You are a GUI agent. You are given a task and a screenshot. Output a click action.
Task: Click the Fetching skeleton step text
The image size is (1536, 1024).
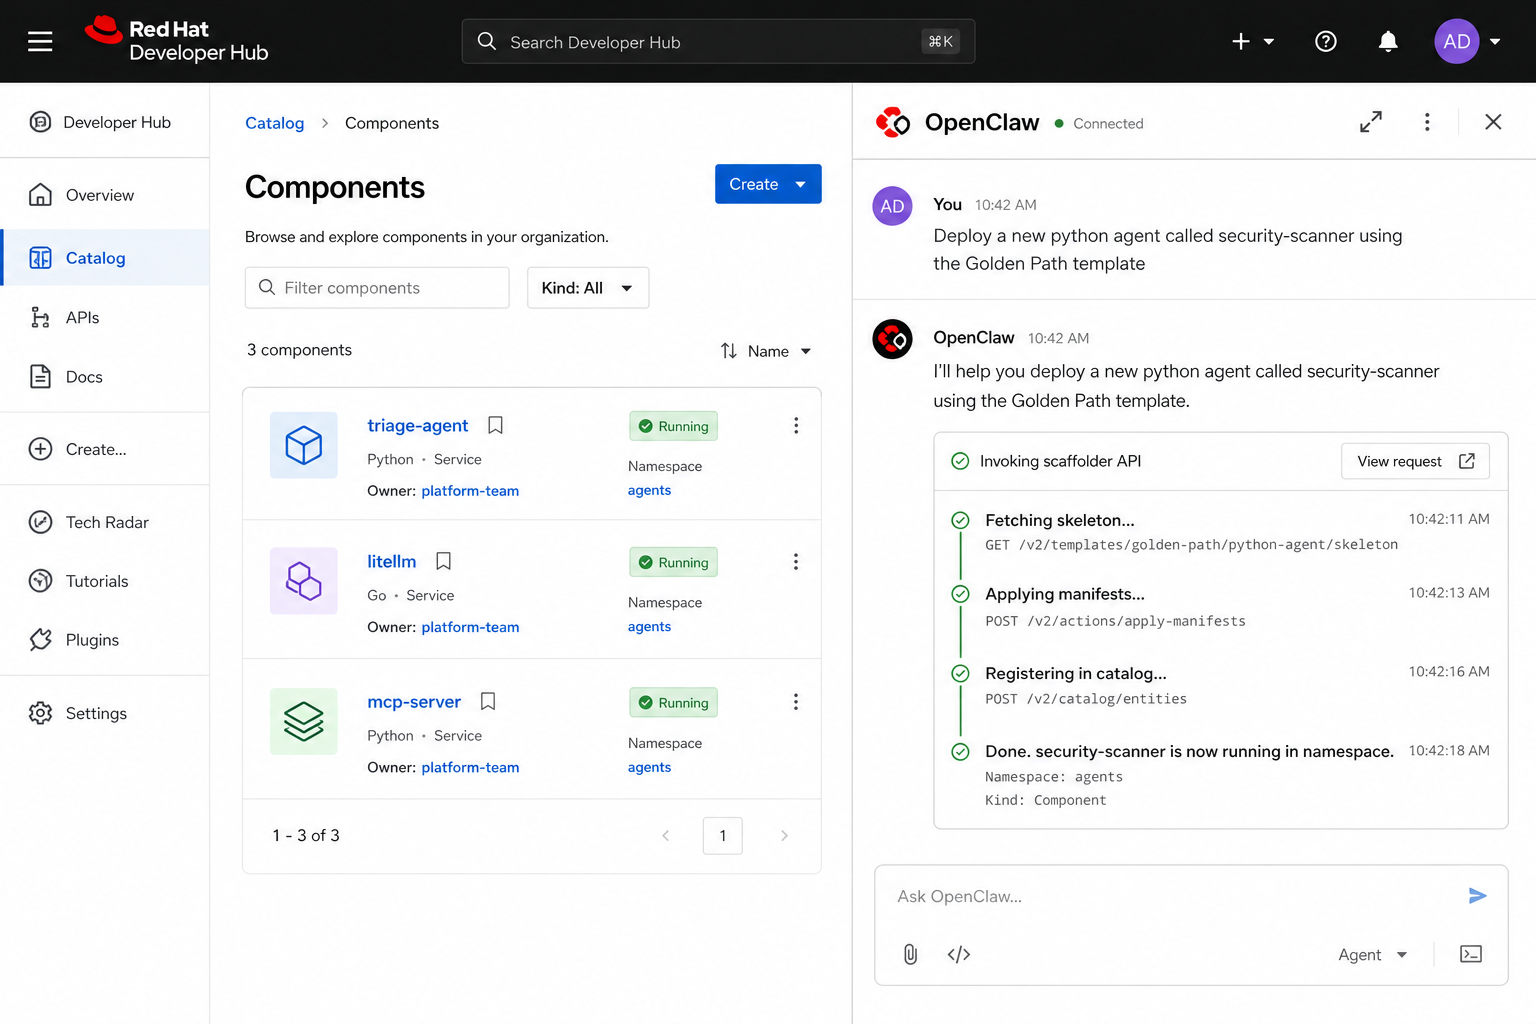click(x=1060, y=520)
